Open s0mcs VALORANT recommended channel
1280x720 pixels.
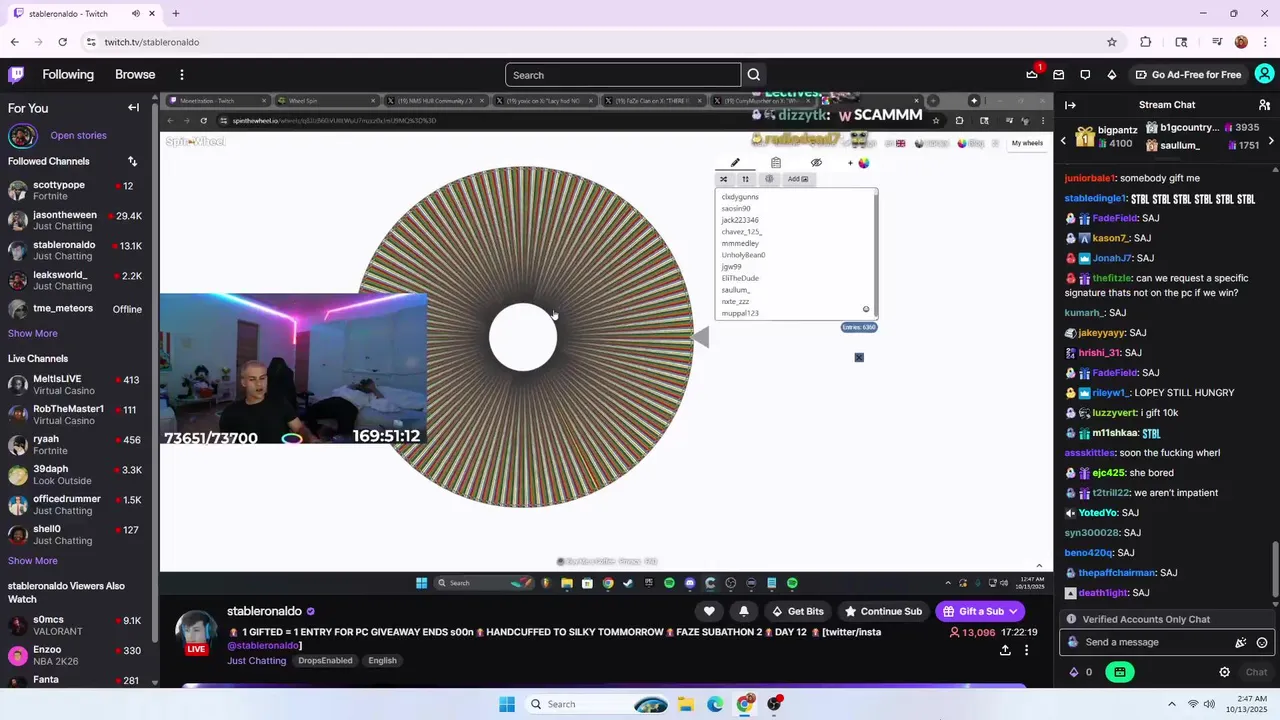pos(75,625)
